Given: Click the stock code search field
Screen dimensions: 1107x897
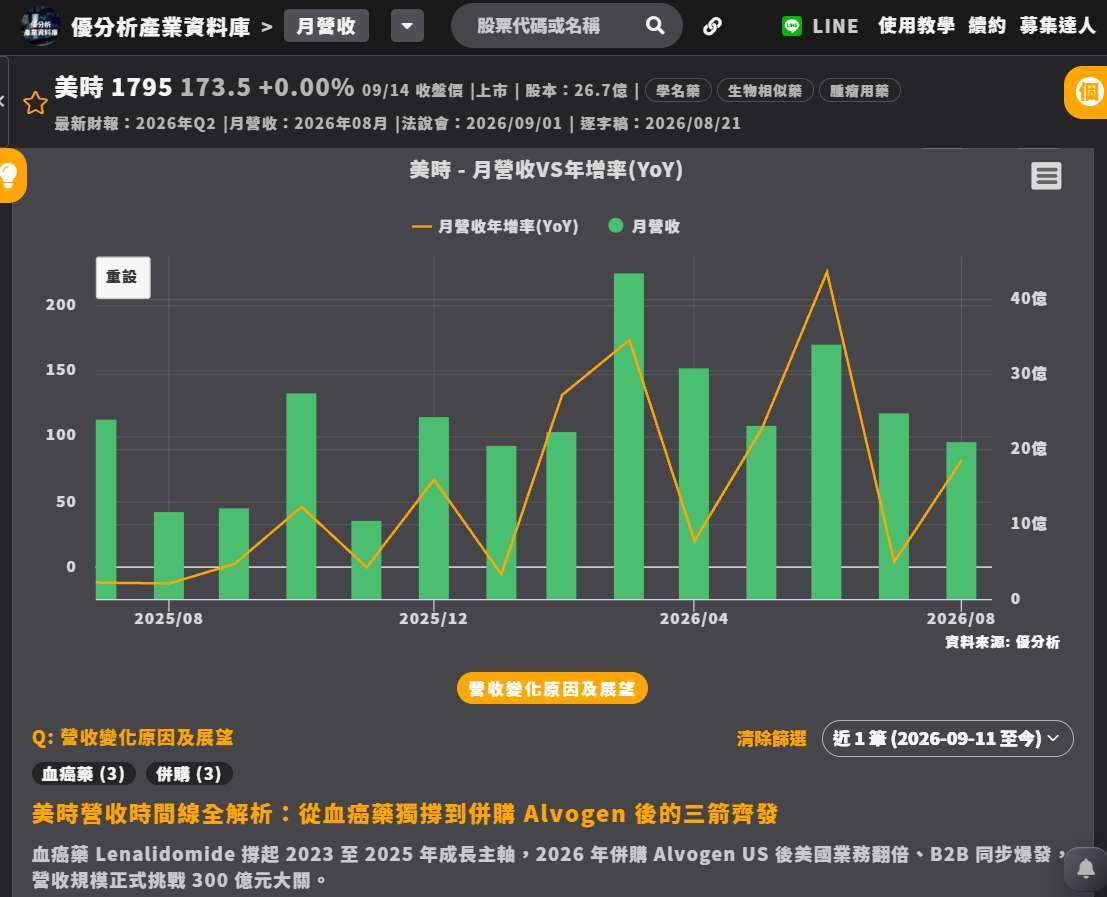Looking at the screenshot, I should tap(547, 26).
